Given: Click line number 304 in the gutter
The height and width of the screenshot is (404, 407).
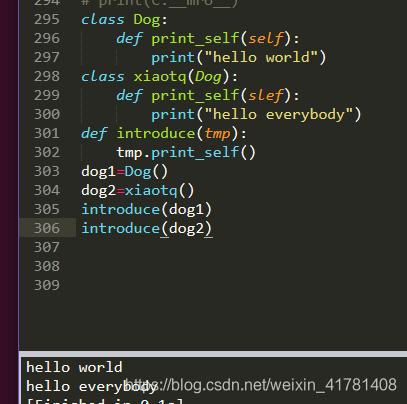Looking at the screenshot, I should [47, 190].
